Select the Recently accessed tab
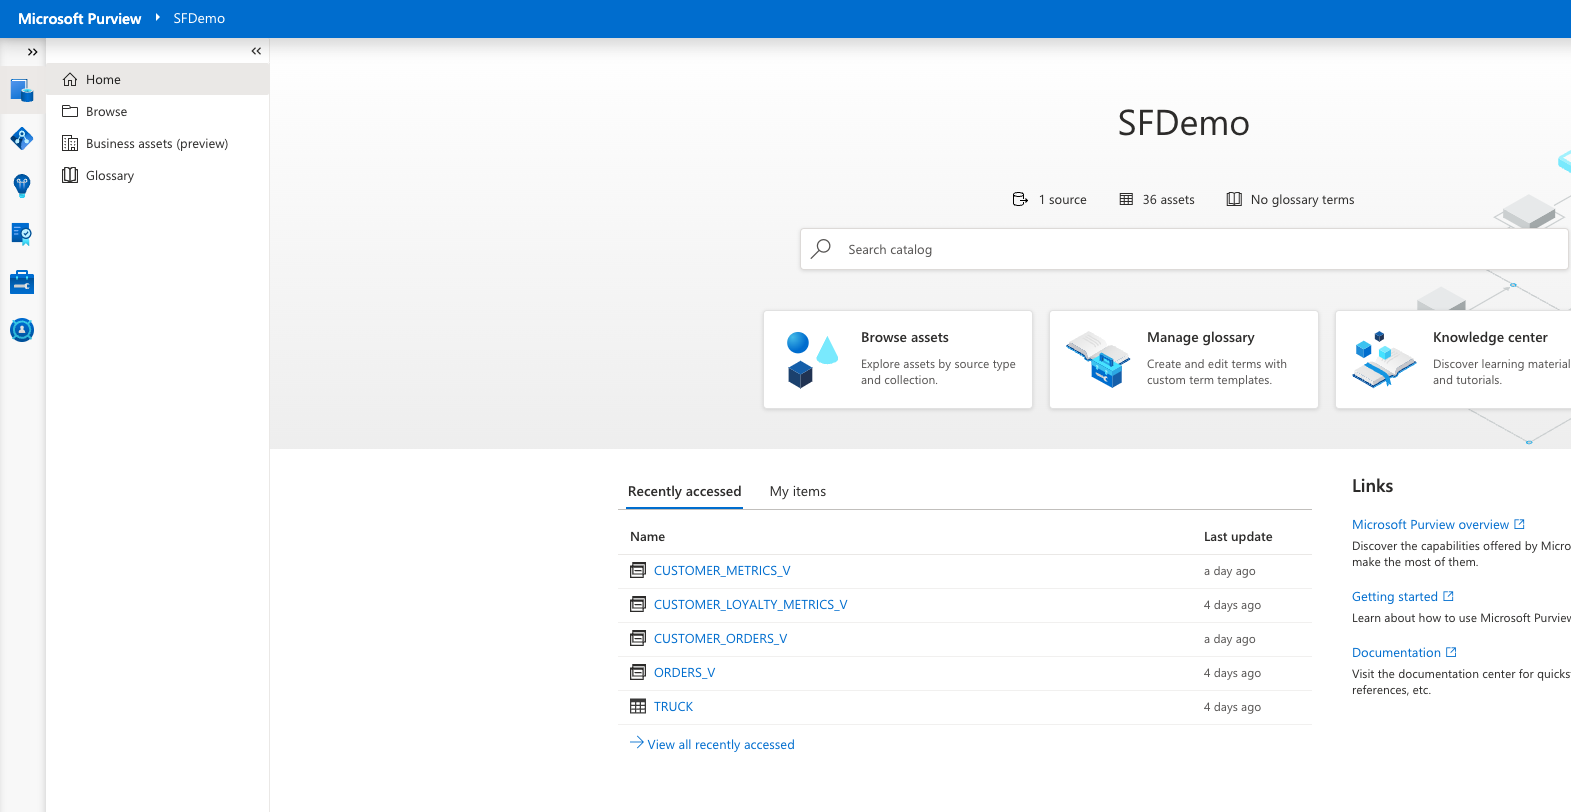This screenshot has width=1571, height=812. [x=684, y=491]
